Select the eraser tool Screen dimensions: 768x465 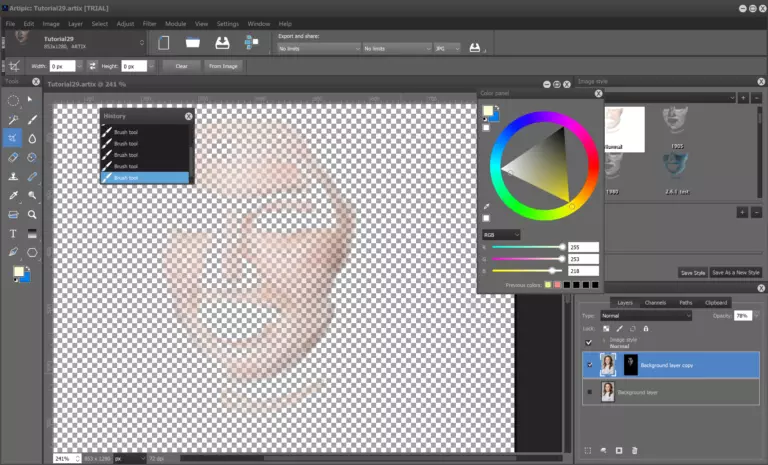click(x=13, y=157)
